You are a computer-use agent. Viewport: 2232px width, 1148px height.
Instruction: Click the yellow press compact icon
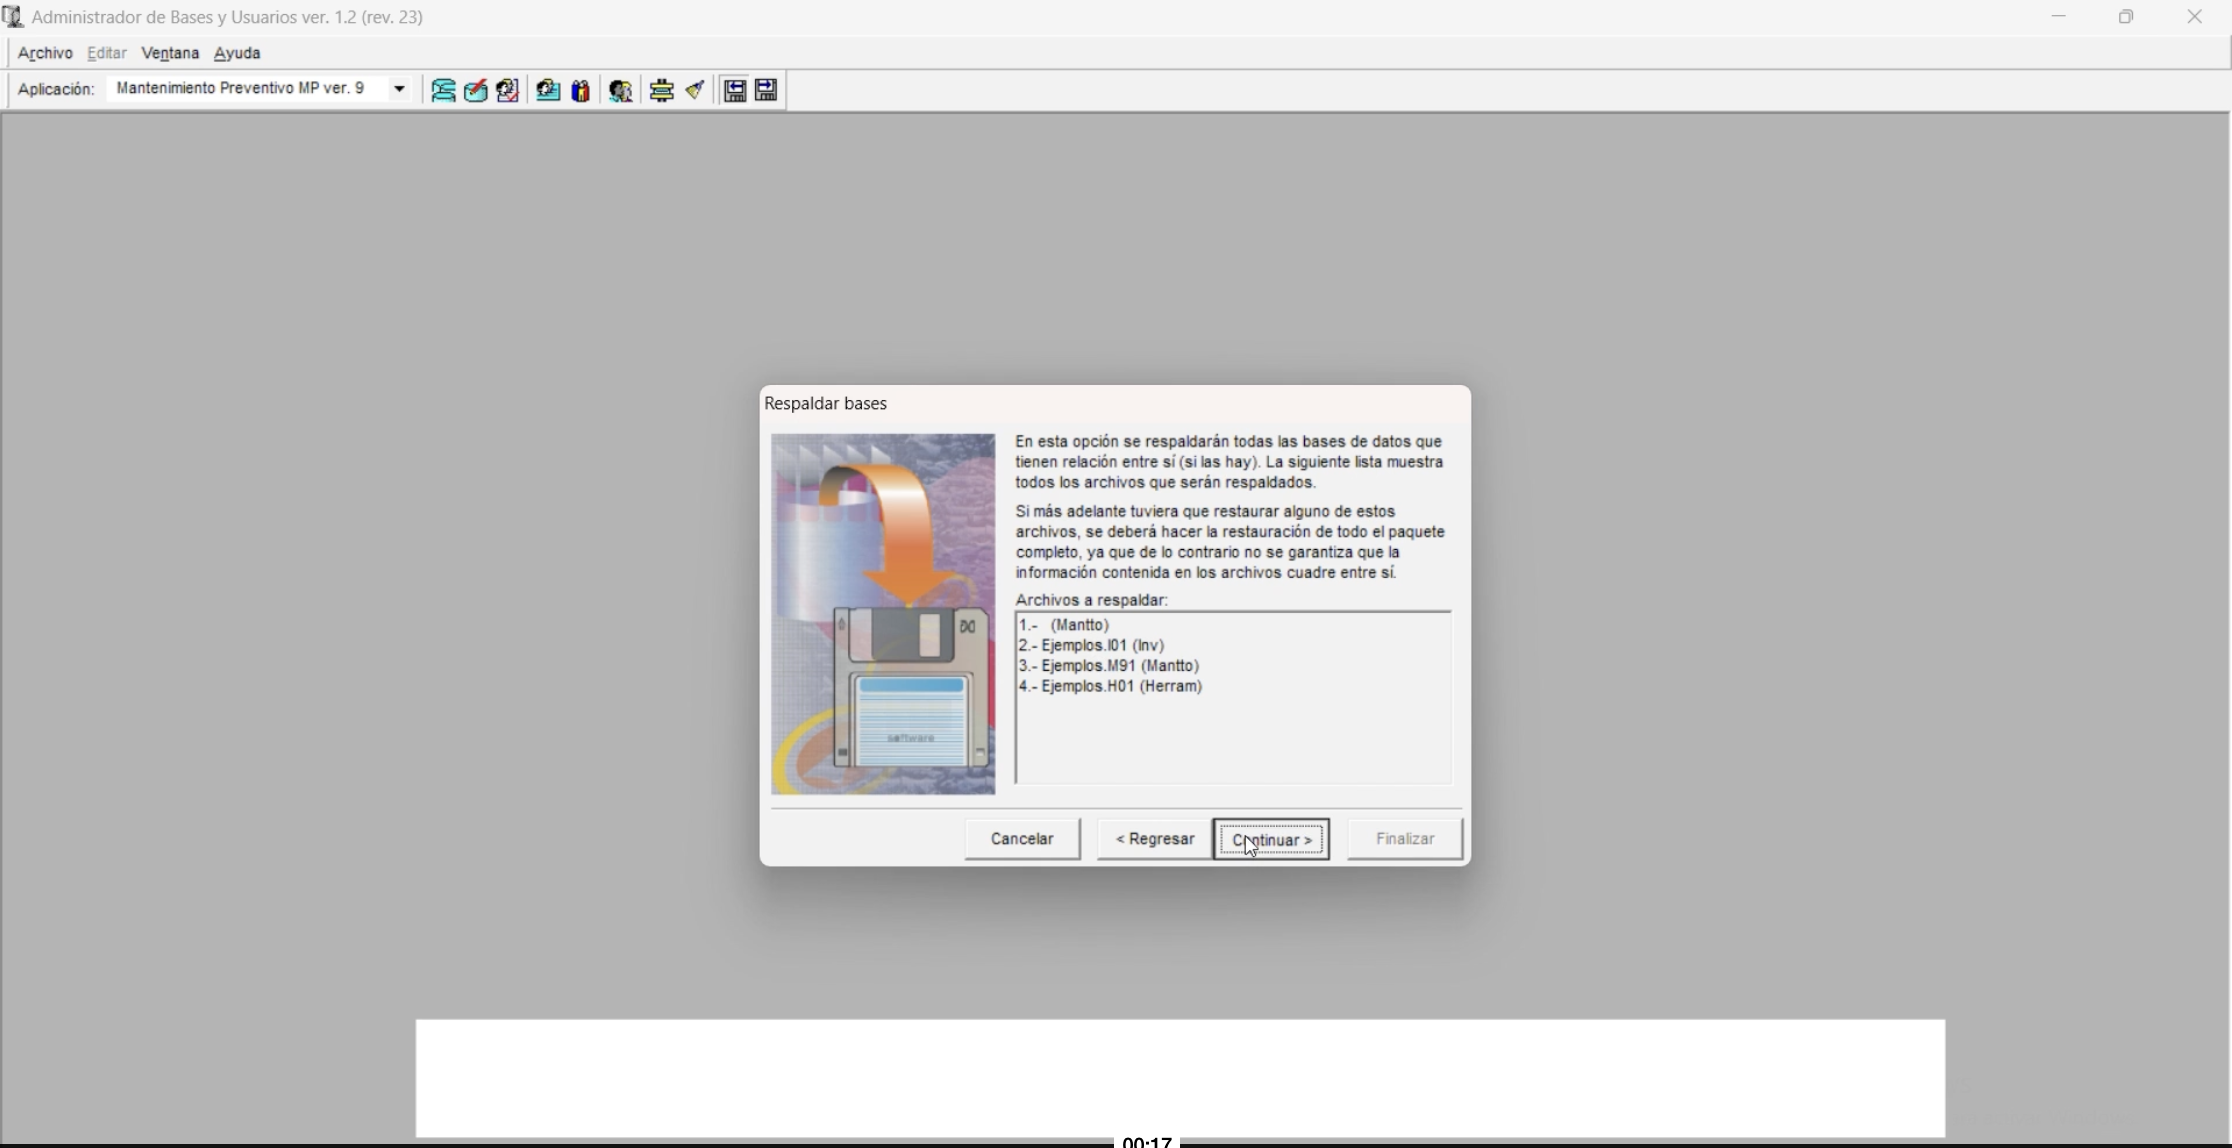coord(661,91)
